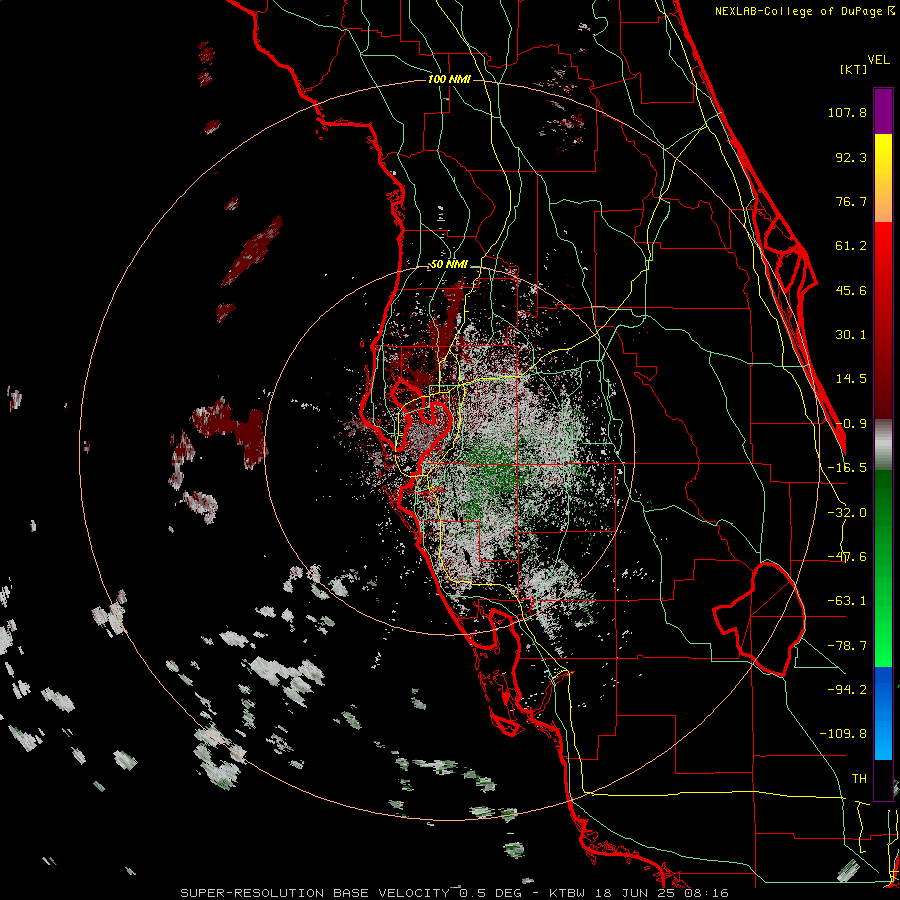This screenshot has width=900, height=900.
Task: Pick the black TH color bar segment
Action: tap(883, 779)
